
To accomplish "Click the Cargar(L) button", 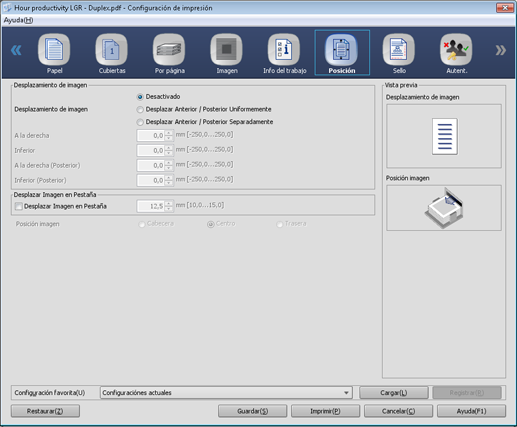I will [x=394, y=393].
